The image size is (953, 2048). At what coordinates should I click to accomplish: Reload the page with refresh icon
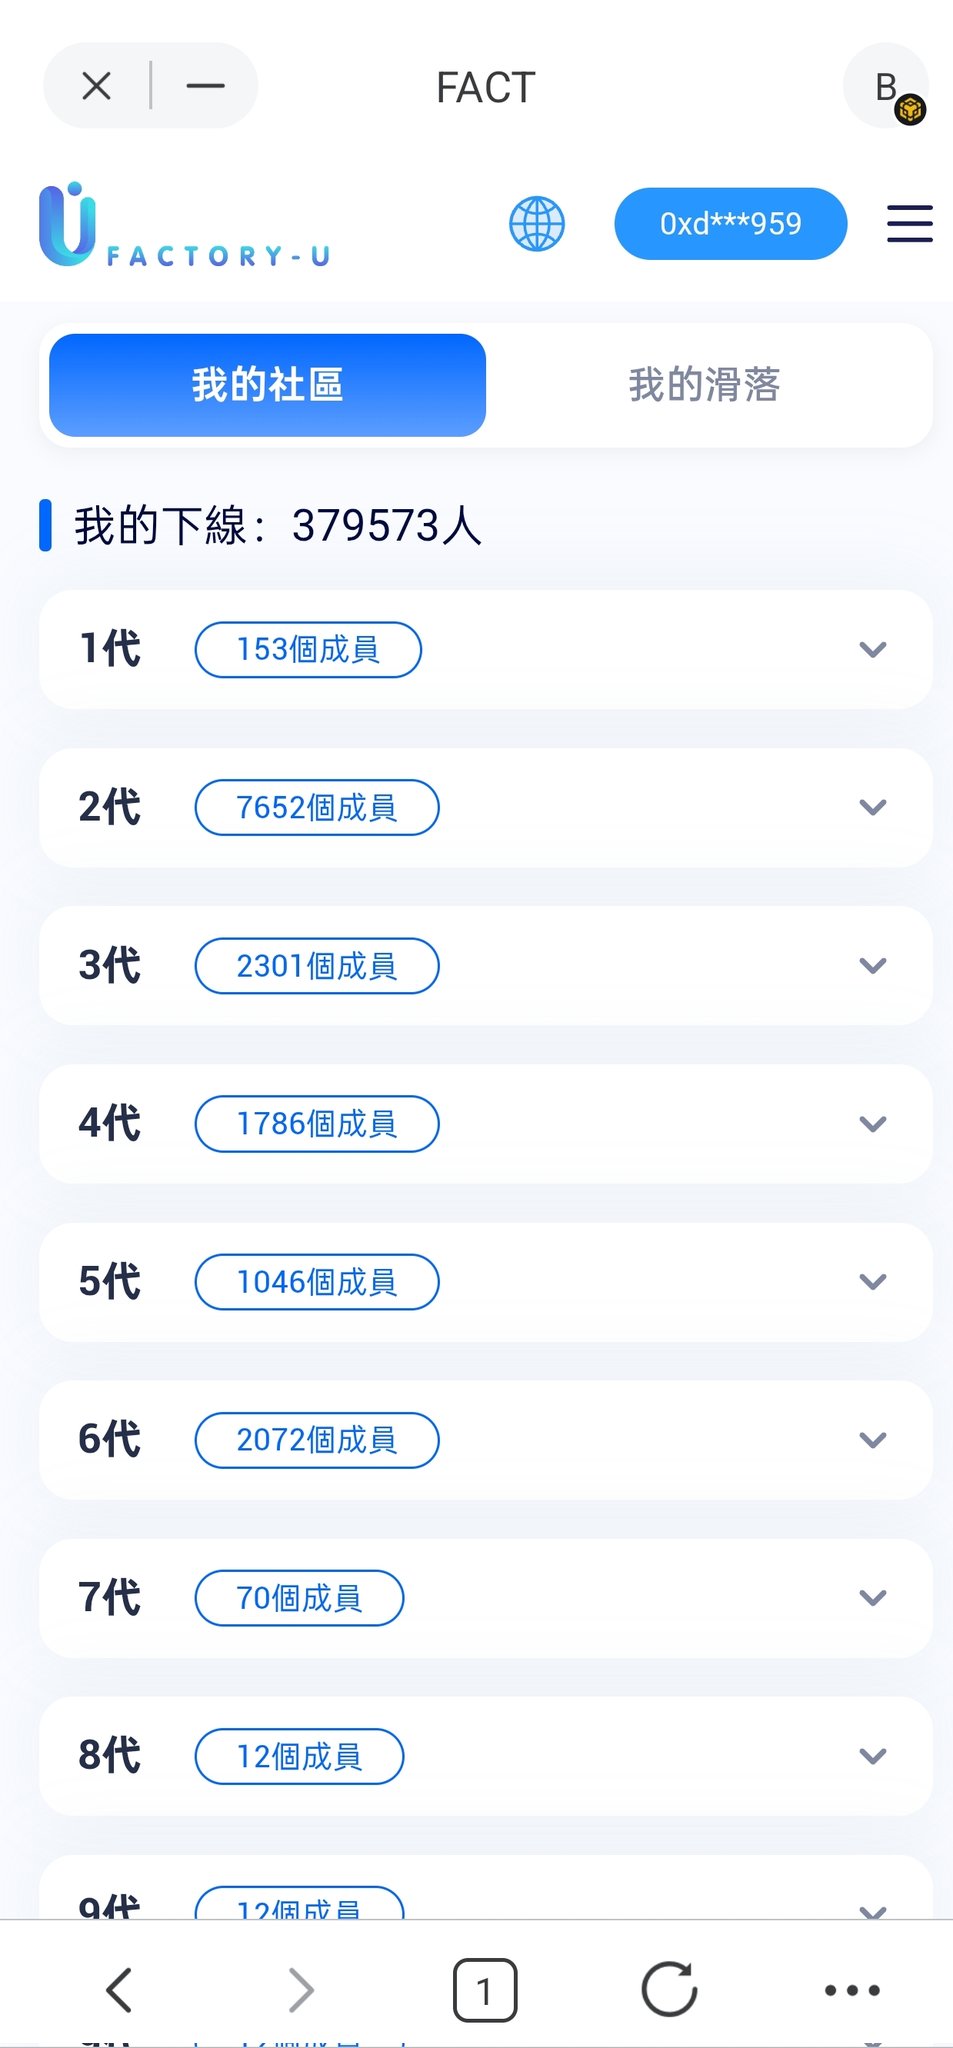pyautogui.click(x=669, y=1989)
